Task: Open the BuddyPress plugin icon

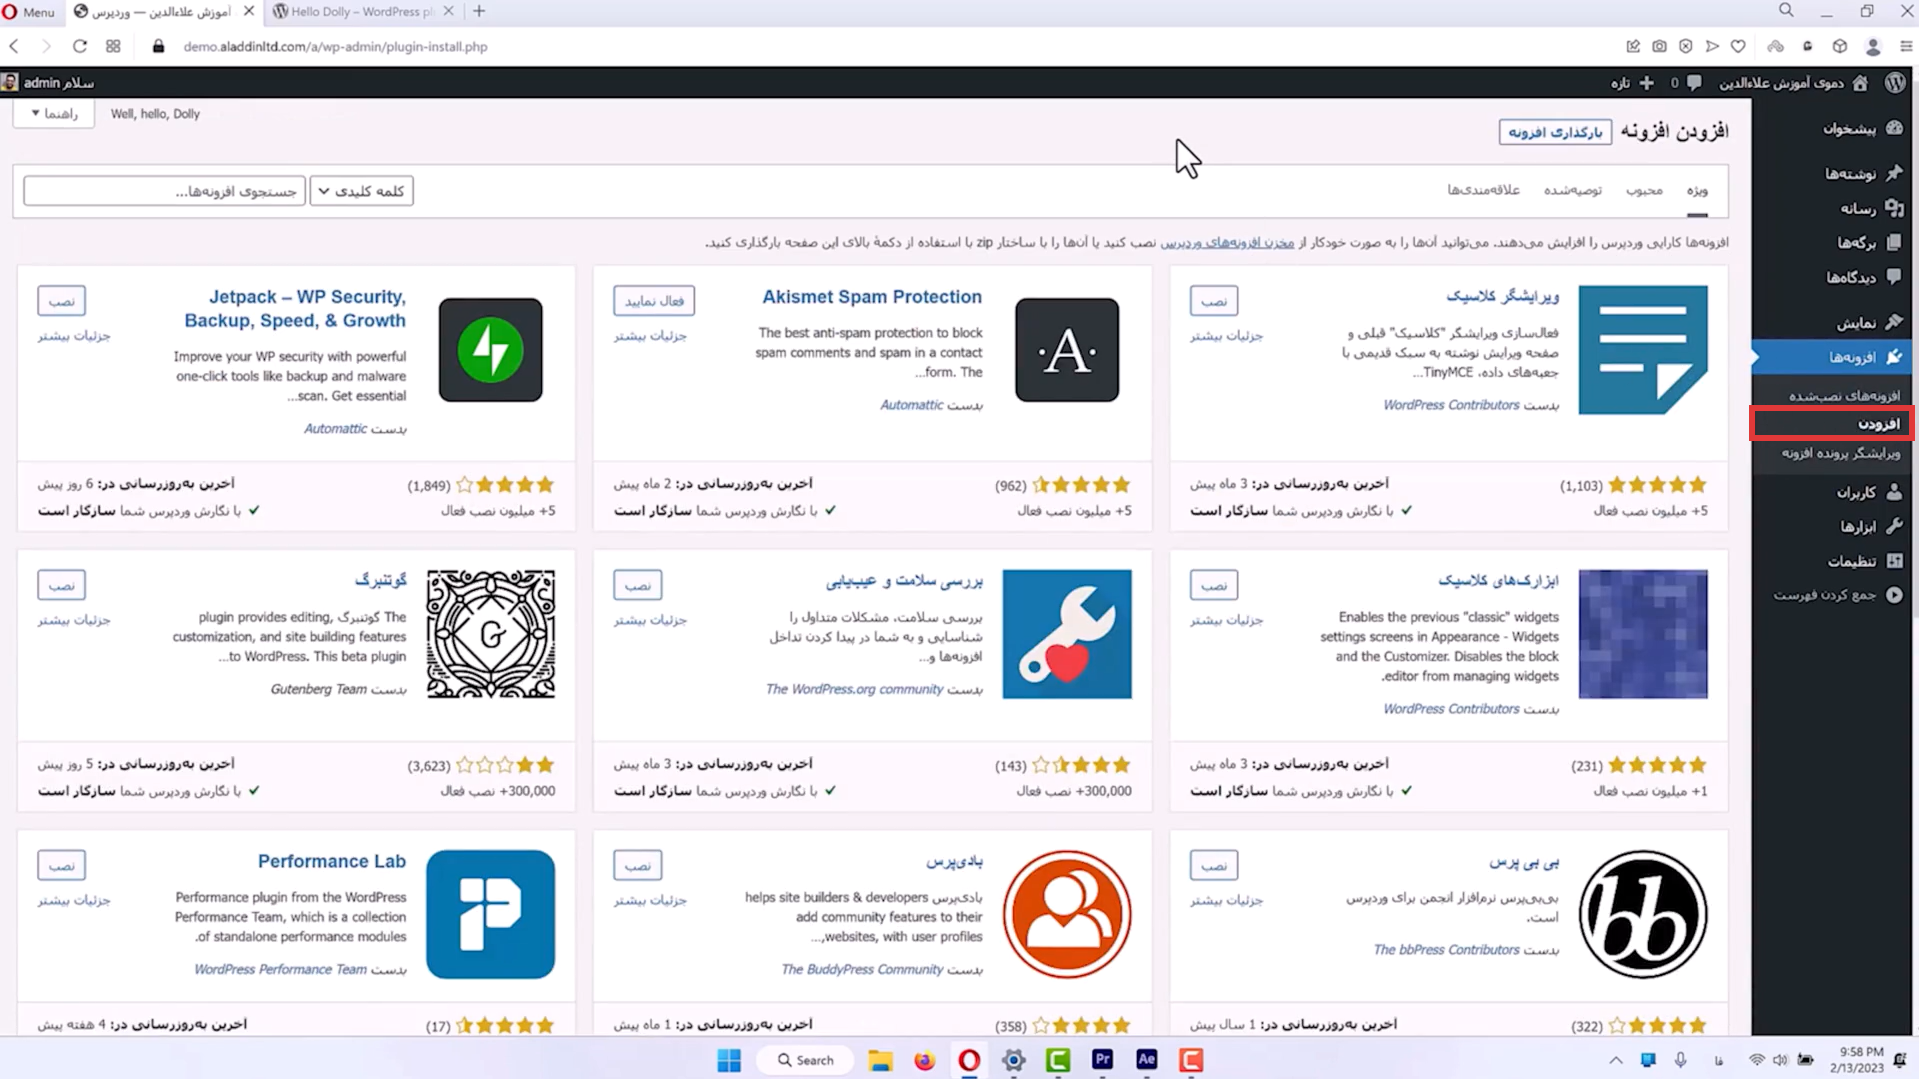Action: coord(1067,914)
